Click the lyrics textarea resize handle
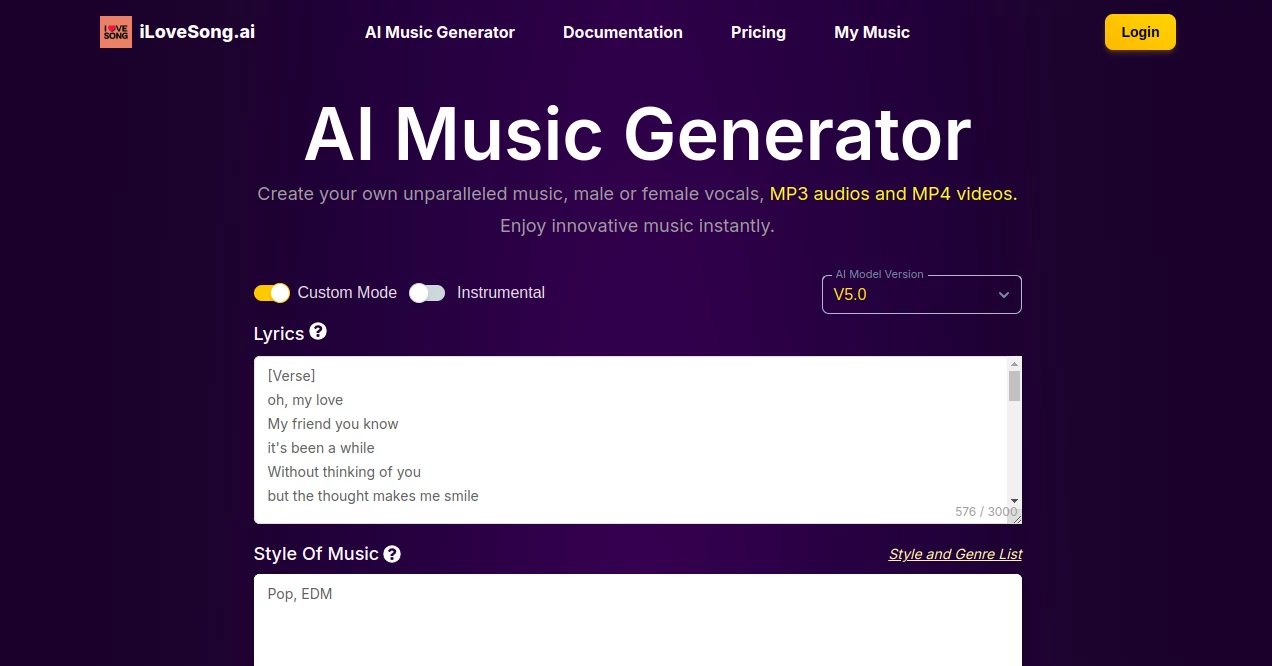The height and width of the screenshot is (666, 1272). coord(1017,518)
